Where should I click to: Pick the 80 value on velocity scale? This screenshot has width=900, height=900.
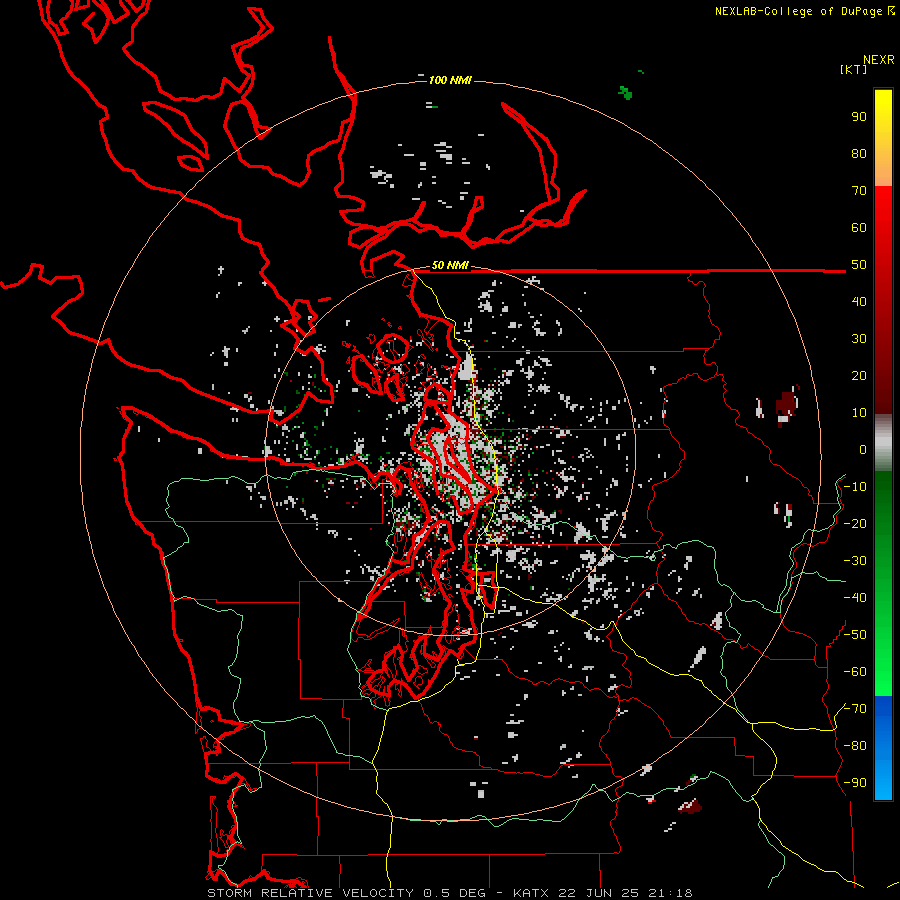click(x=859, y=153)
